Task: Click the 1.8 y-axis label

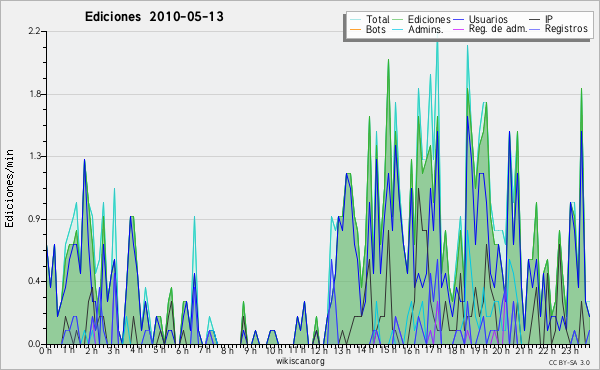Action: coord(34,94)
